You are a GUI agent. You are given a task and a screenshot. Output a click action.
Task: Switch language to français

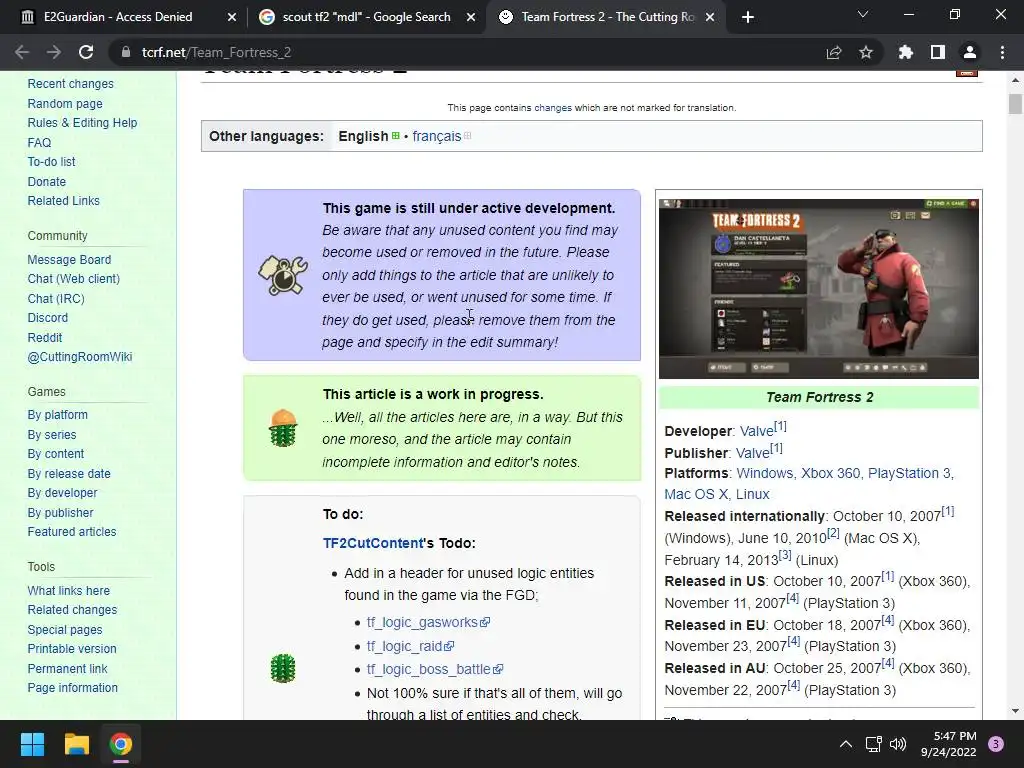tap(436, 136)
